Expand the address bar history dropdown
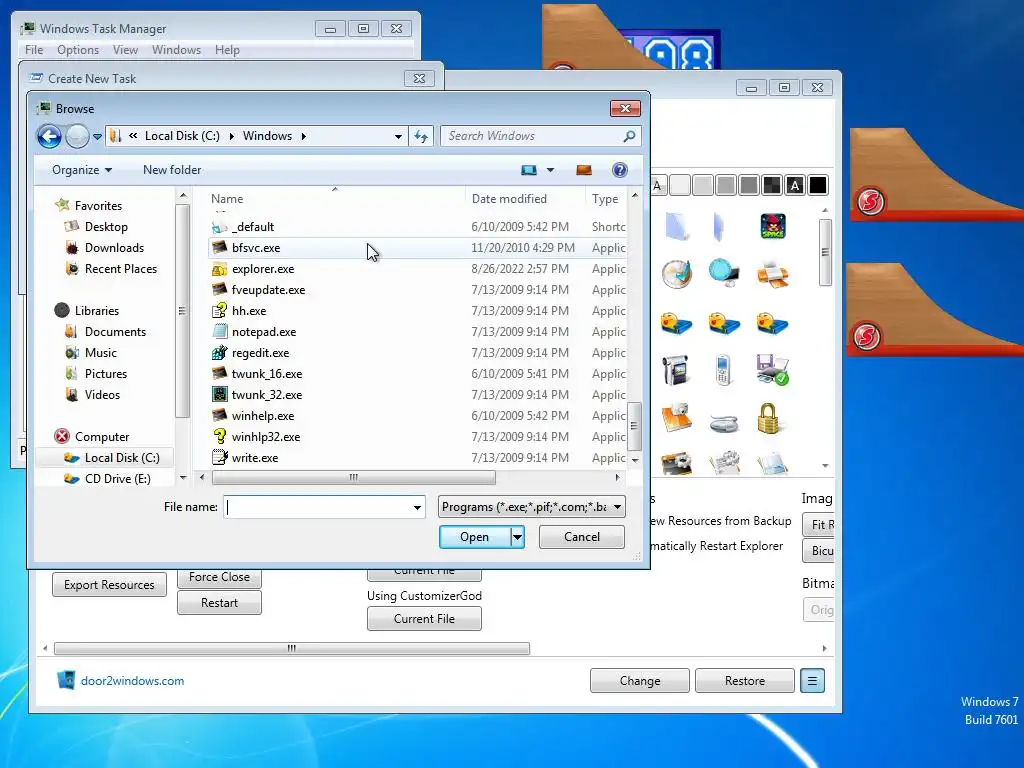Image resolution: width=1024 pixels, height=768 pixels. 398,136
